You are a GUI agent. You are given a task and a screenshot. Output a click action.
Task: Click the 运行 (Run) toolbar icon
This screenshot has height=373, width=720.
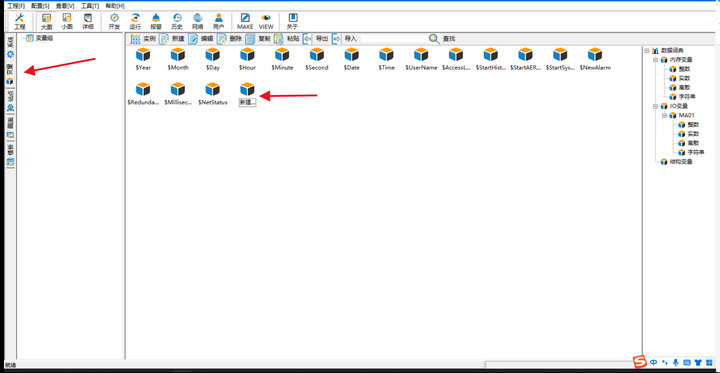[135, 21]
